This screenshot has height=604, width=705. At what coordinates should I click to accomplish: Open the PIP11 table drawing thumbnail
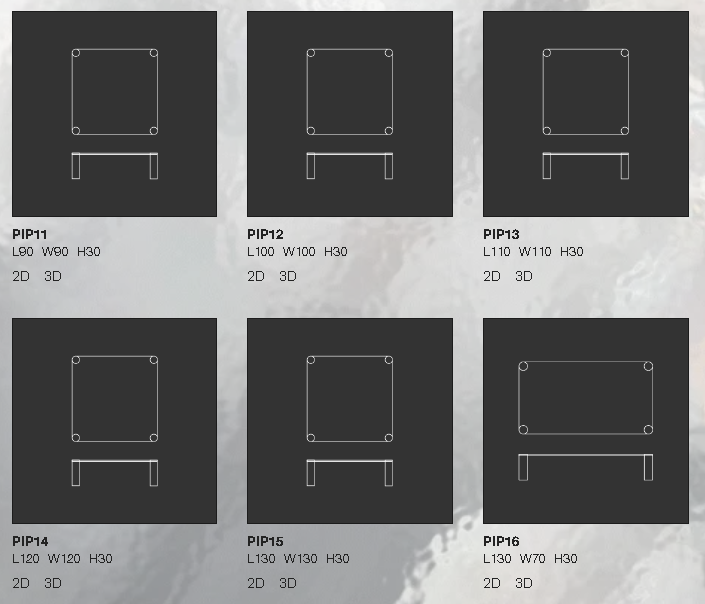pos(114,114)
